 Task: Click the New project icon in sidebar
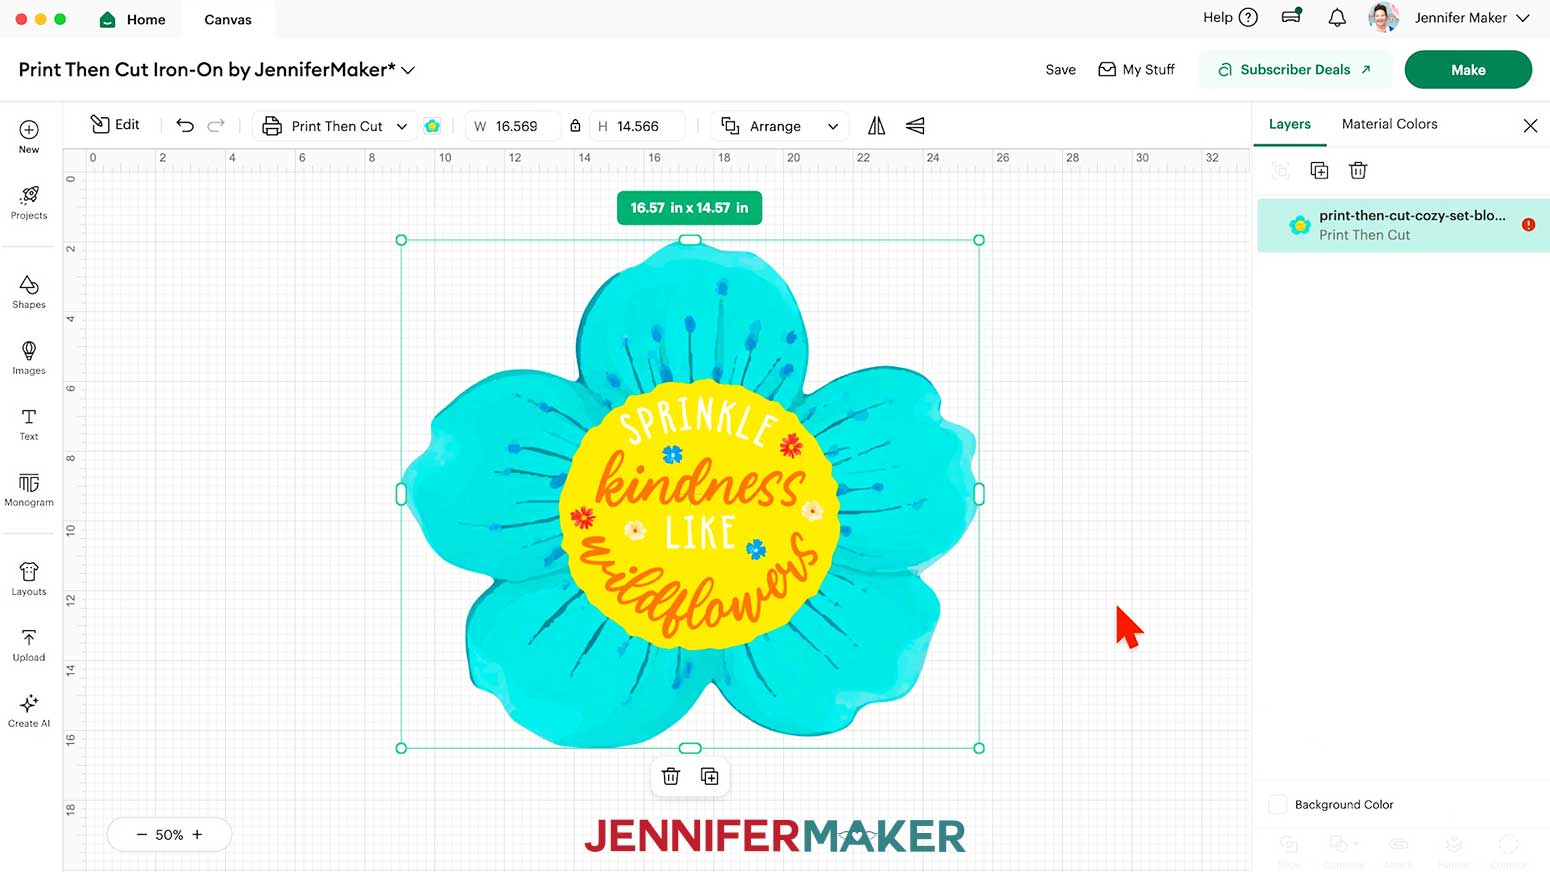pyautogui.click(x=29, y=136)
